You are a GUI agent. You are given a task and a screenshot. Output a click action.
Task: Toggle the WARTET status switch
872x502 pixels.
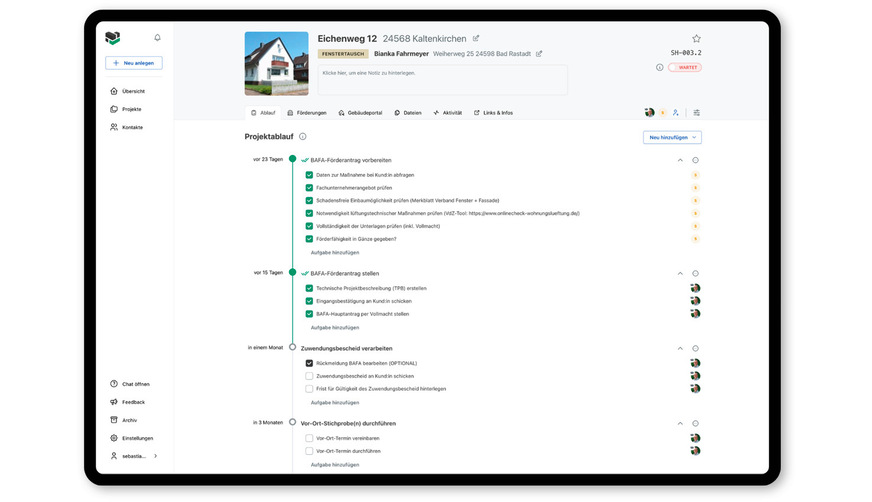tap(685, 67)
